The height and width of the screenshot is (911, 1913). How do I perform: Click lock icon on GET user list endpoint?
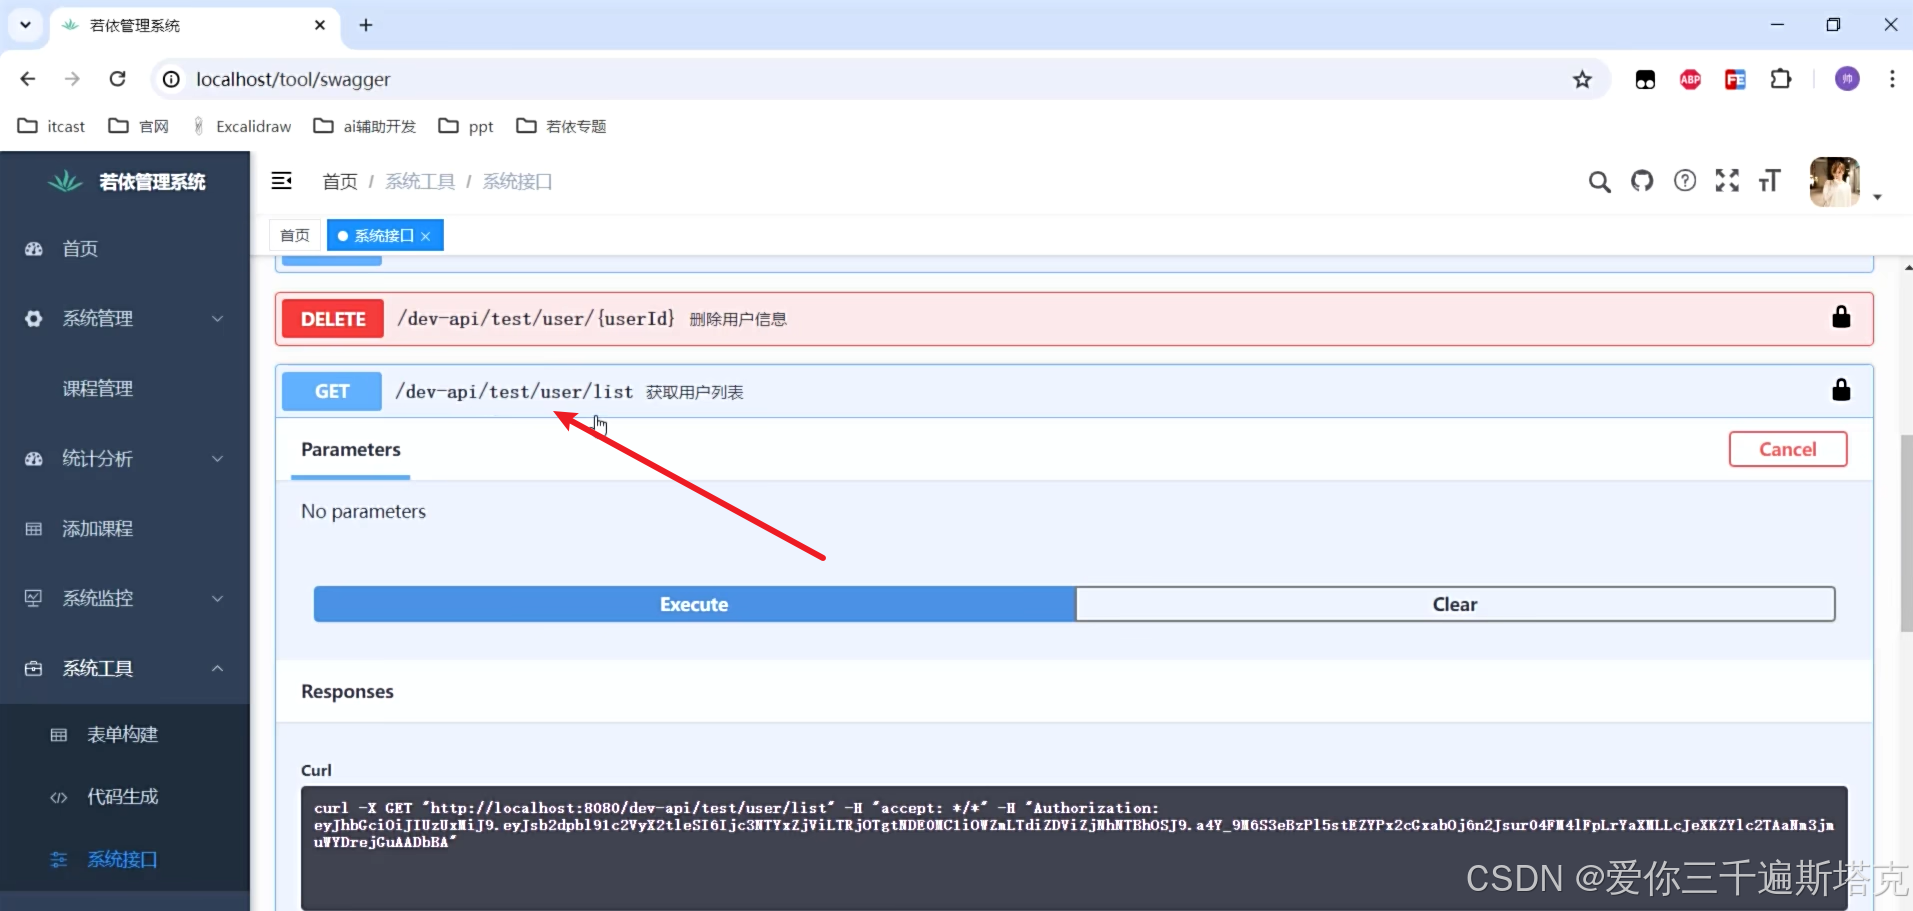[x=1841, y=391]
